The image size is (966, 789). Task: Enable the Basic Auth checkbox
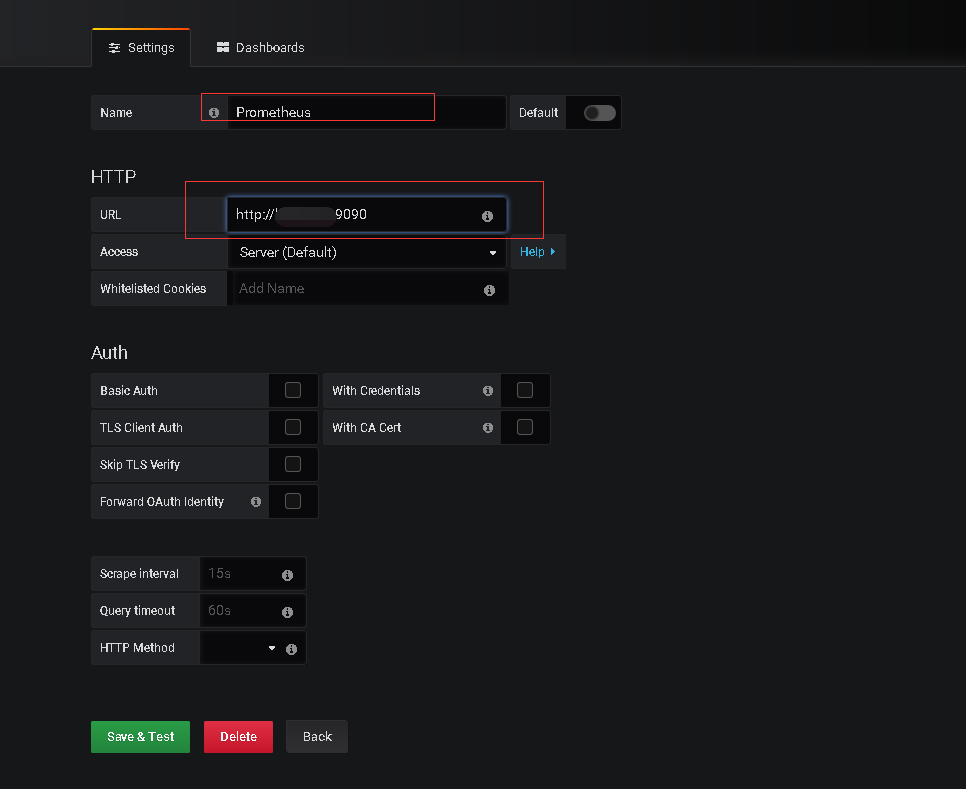coord(293,390)
